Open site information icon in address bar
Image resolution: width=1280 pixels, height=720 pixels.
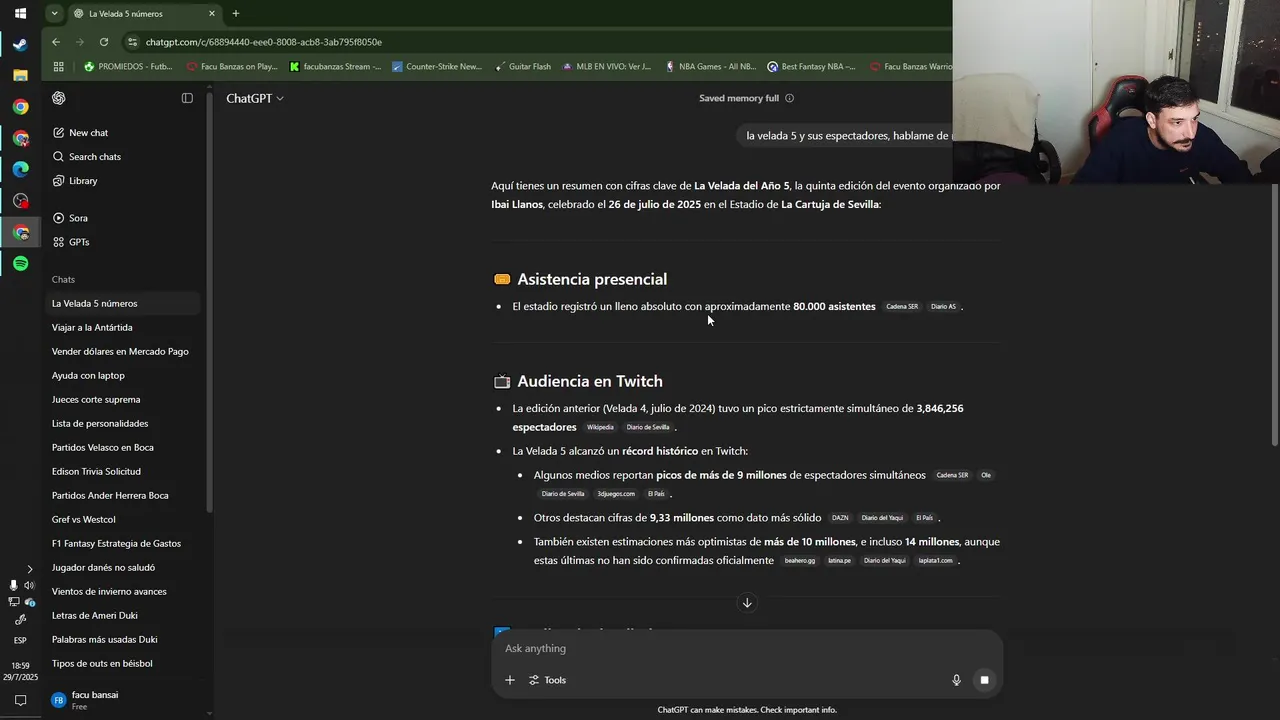coord(132,42)
